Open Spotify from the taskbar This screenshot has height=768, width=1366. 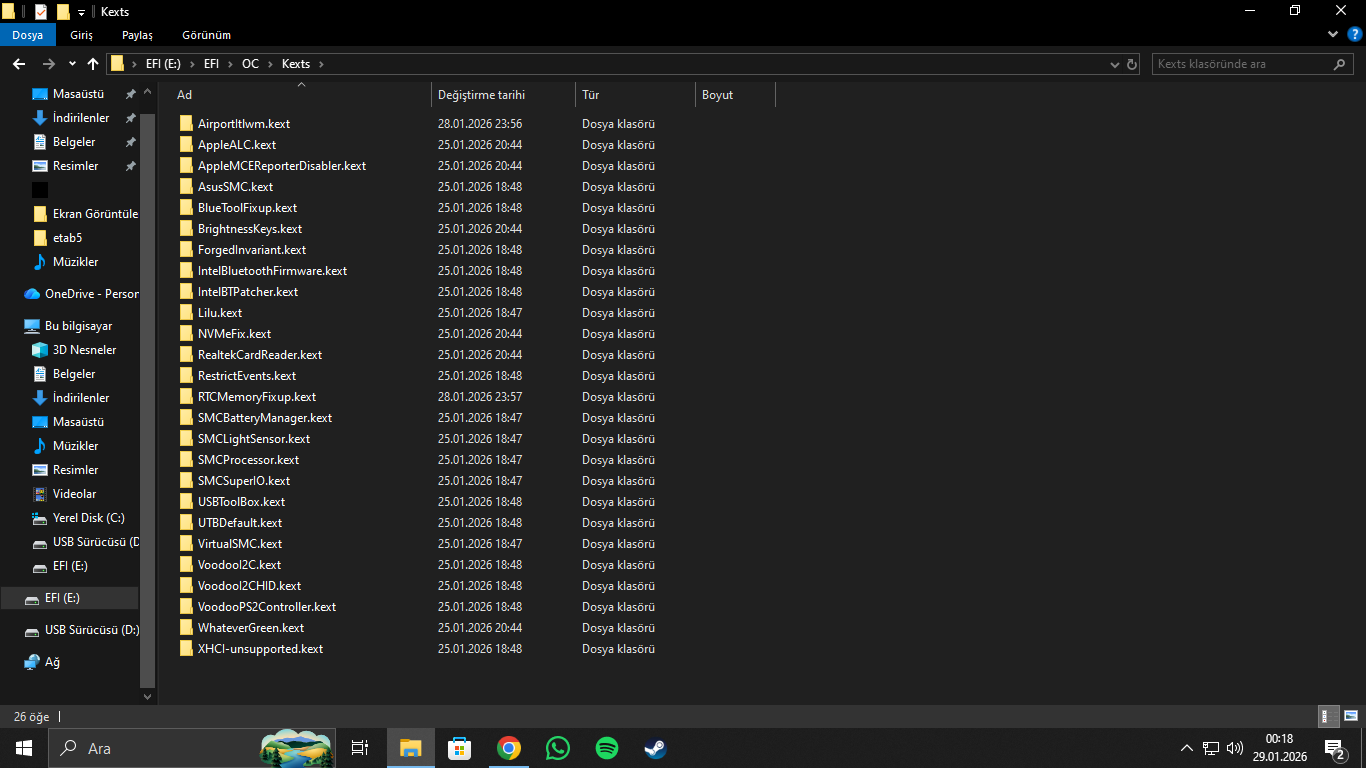[606, 748]
